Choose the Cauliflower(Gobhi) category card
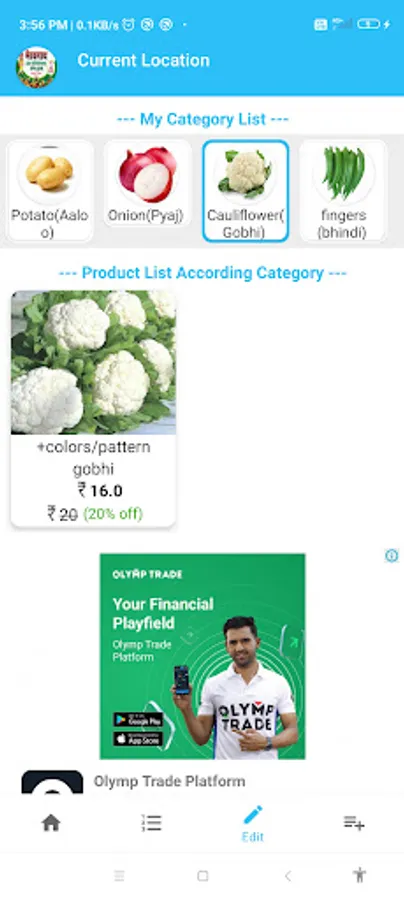This screenshot has width=404, height=900. point(246,191)
